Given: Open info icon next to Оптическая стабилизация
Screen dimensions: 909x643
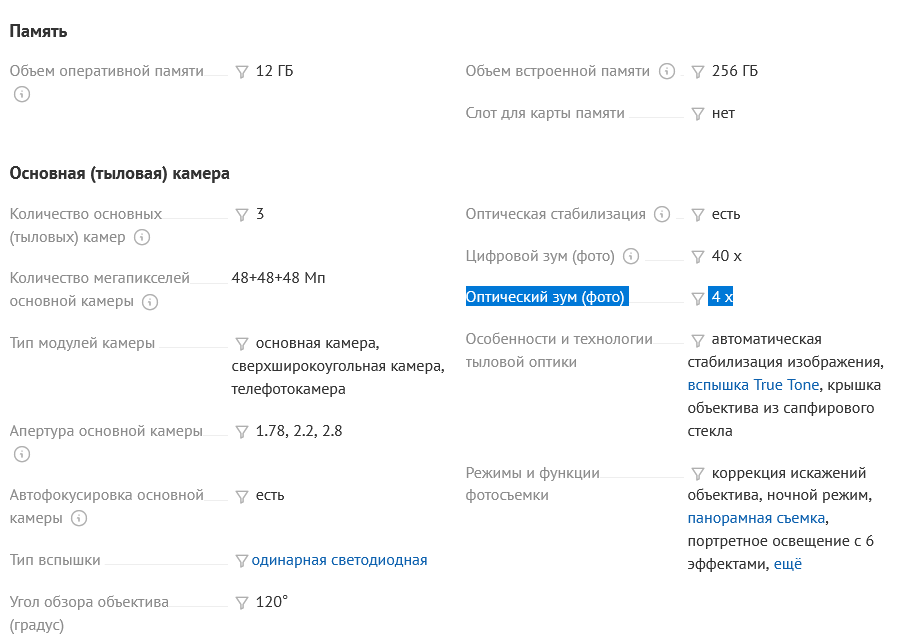Looking at the screenshot, I should [662, 214].
